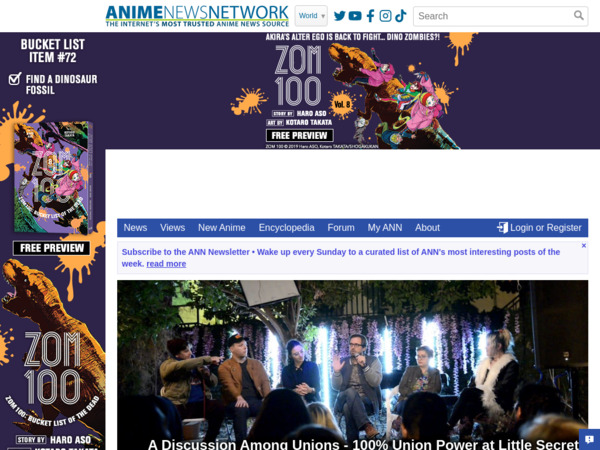Open ANN's TikTok page icon
This screenshot has height=450, width=600.
pos(400,16)
